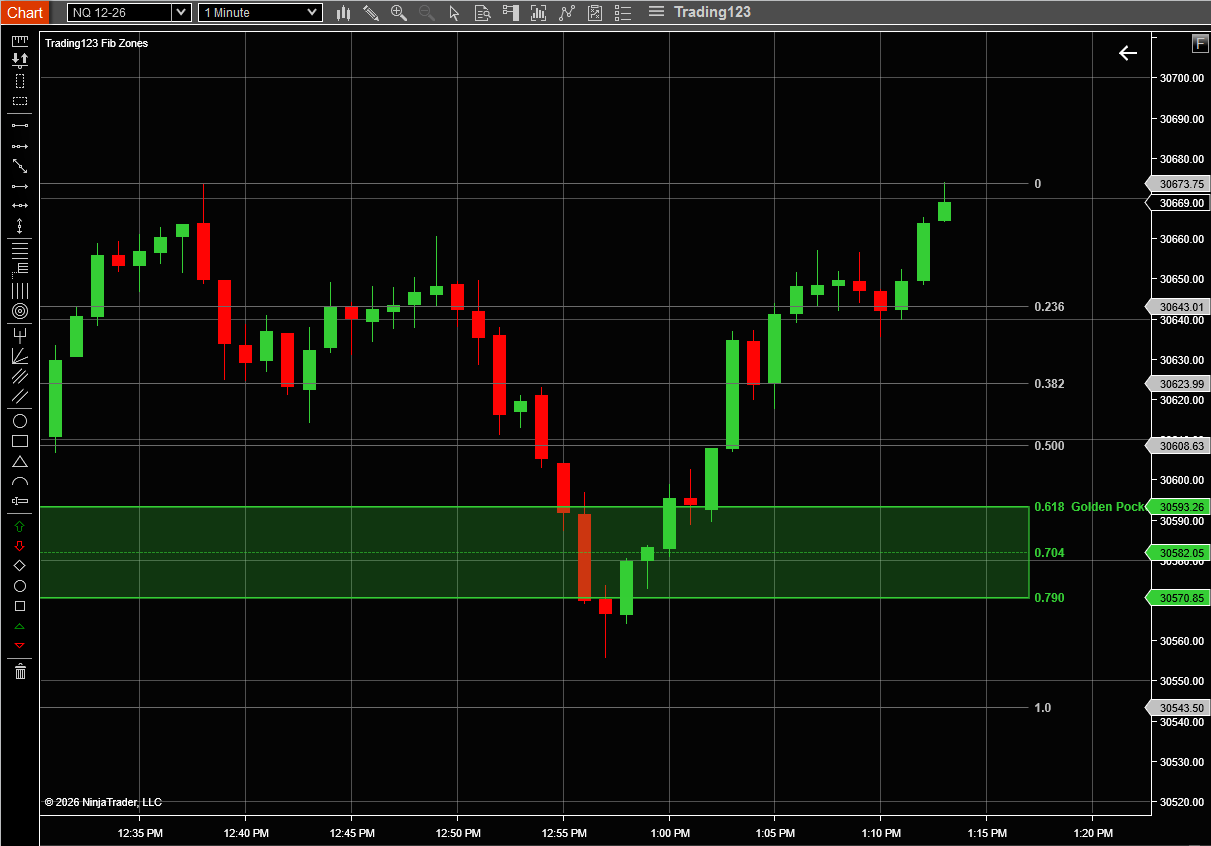Click the 30608.63 price marker

click(x=1177, y=446)
